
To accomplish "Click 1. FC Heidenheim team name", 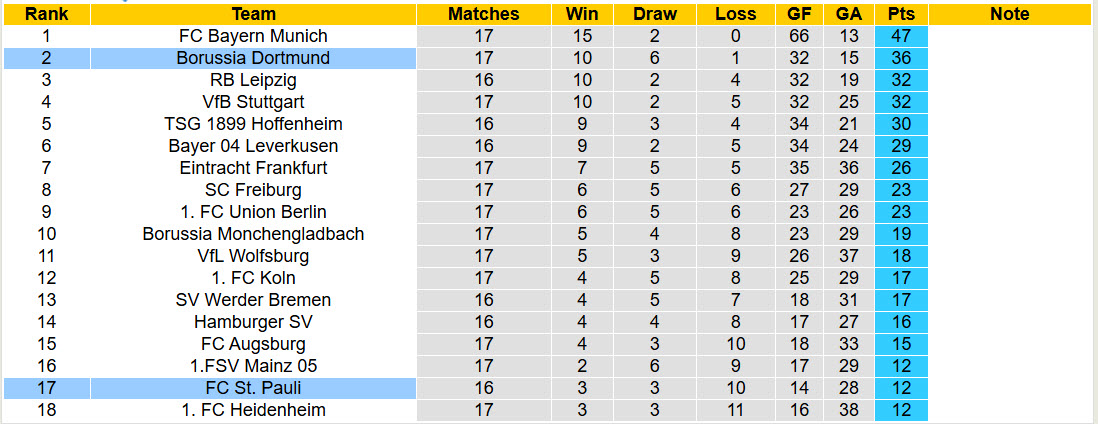I will pyautogui.click(x=253, y=410).
